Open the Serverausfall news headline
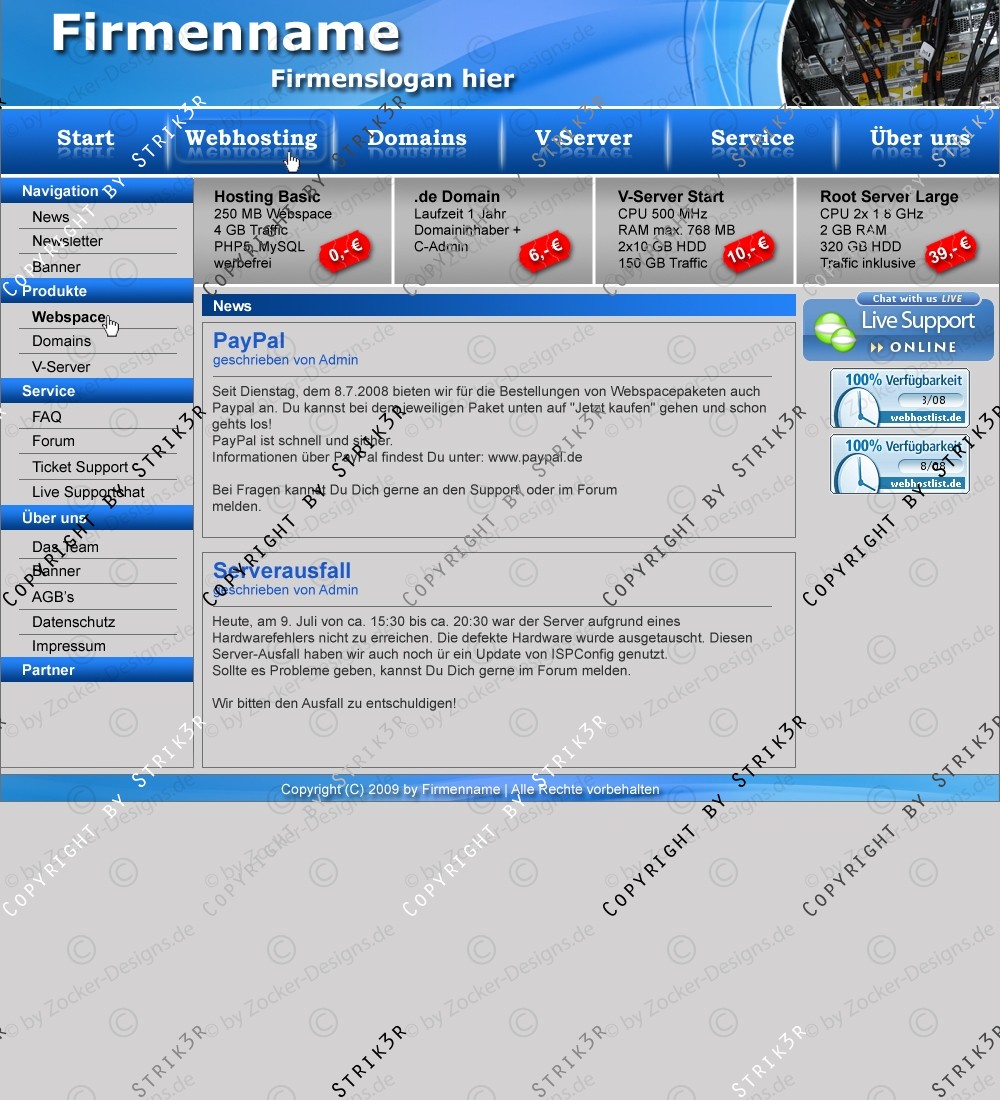The width and height of the screenshot is (1000, 1100). tap(282, 570)
